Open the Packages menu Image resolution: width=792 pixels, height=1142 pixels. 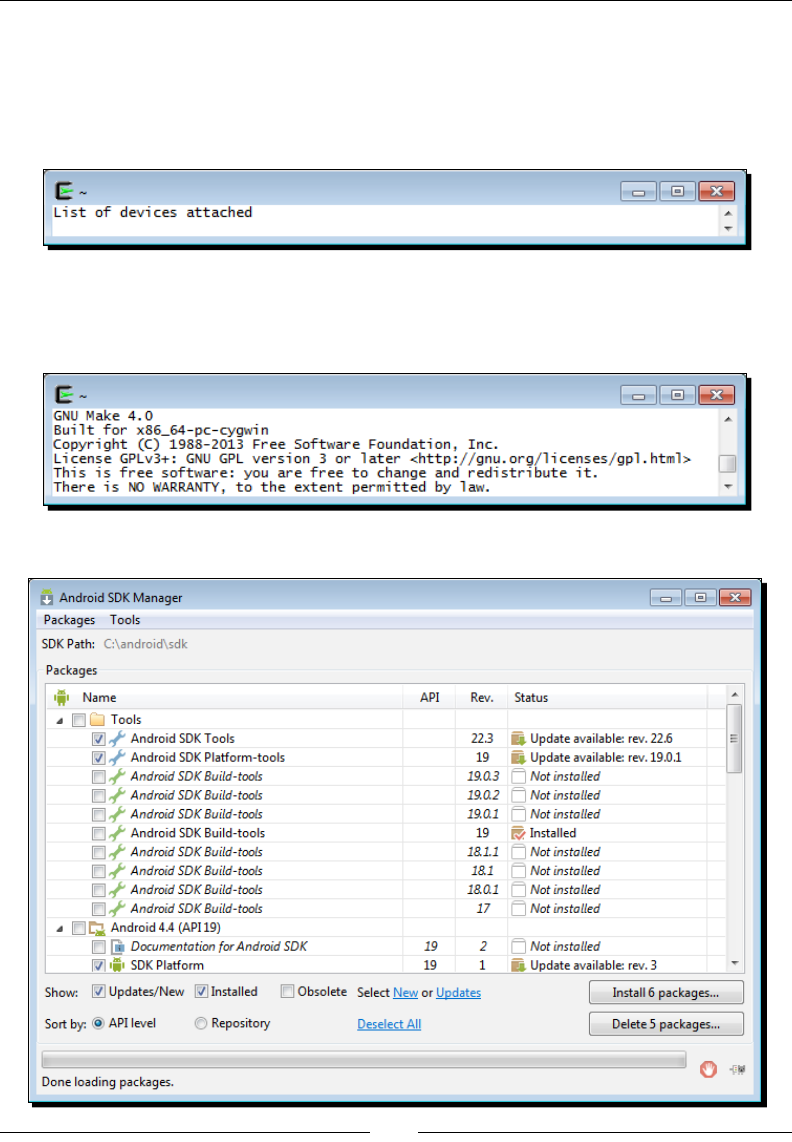click(69, 620)
